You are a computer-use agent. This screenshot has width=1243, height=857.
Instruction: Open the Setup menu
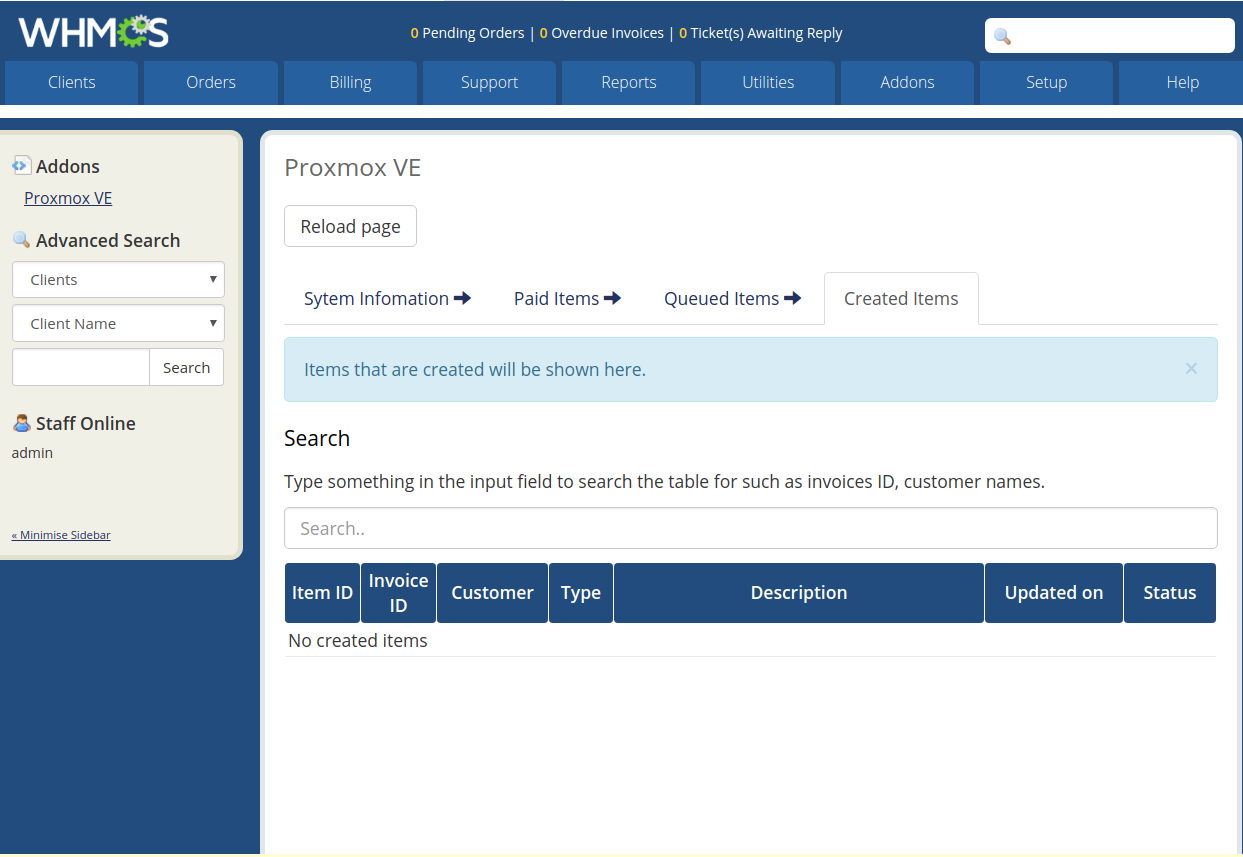pos(1046,82)
